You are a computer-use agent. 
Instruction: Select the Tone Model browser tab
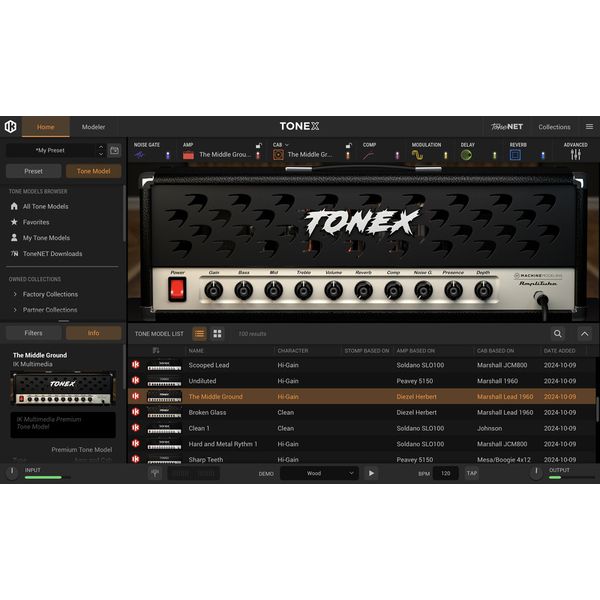point(93,171)
